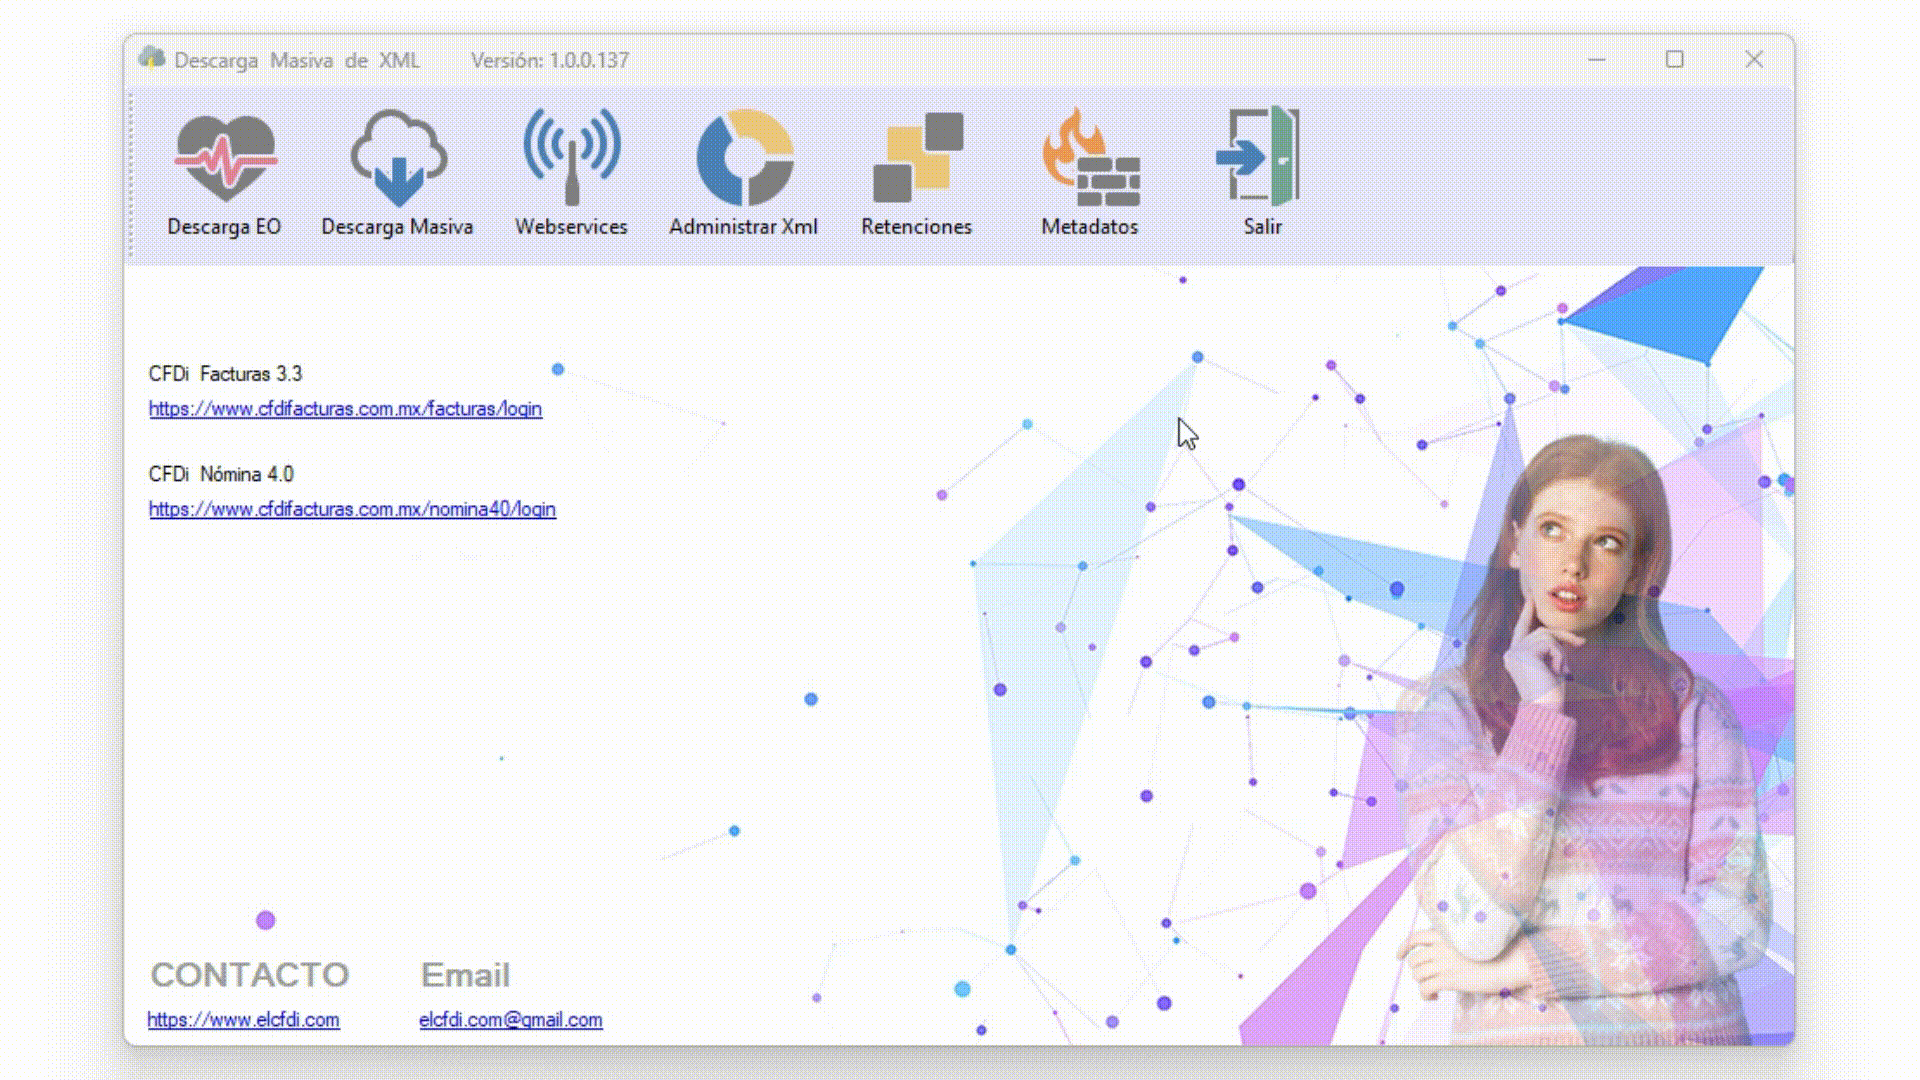Open the cfdifacturas nomina40 login link
Image resolution: width=1920 pixels, height=1080 pixels.
pyautogui.click(x=352, y=509)
